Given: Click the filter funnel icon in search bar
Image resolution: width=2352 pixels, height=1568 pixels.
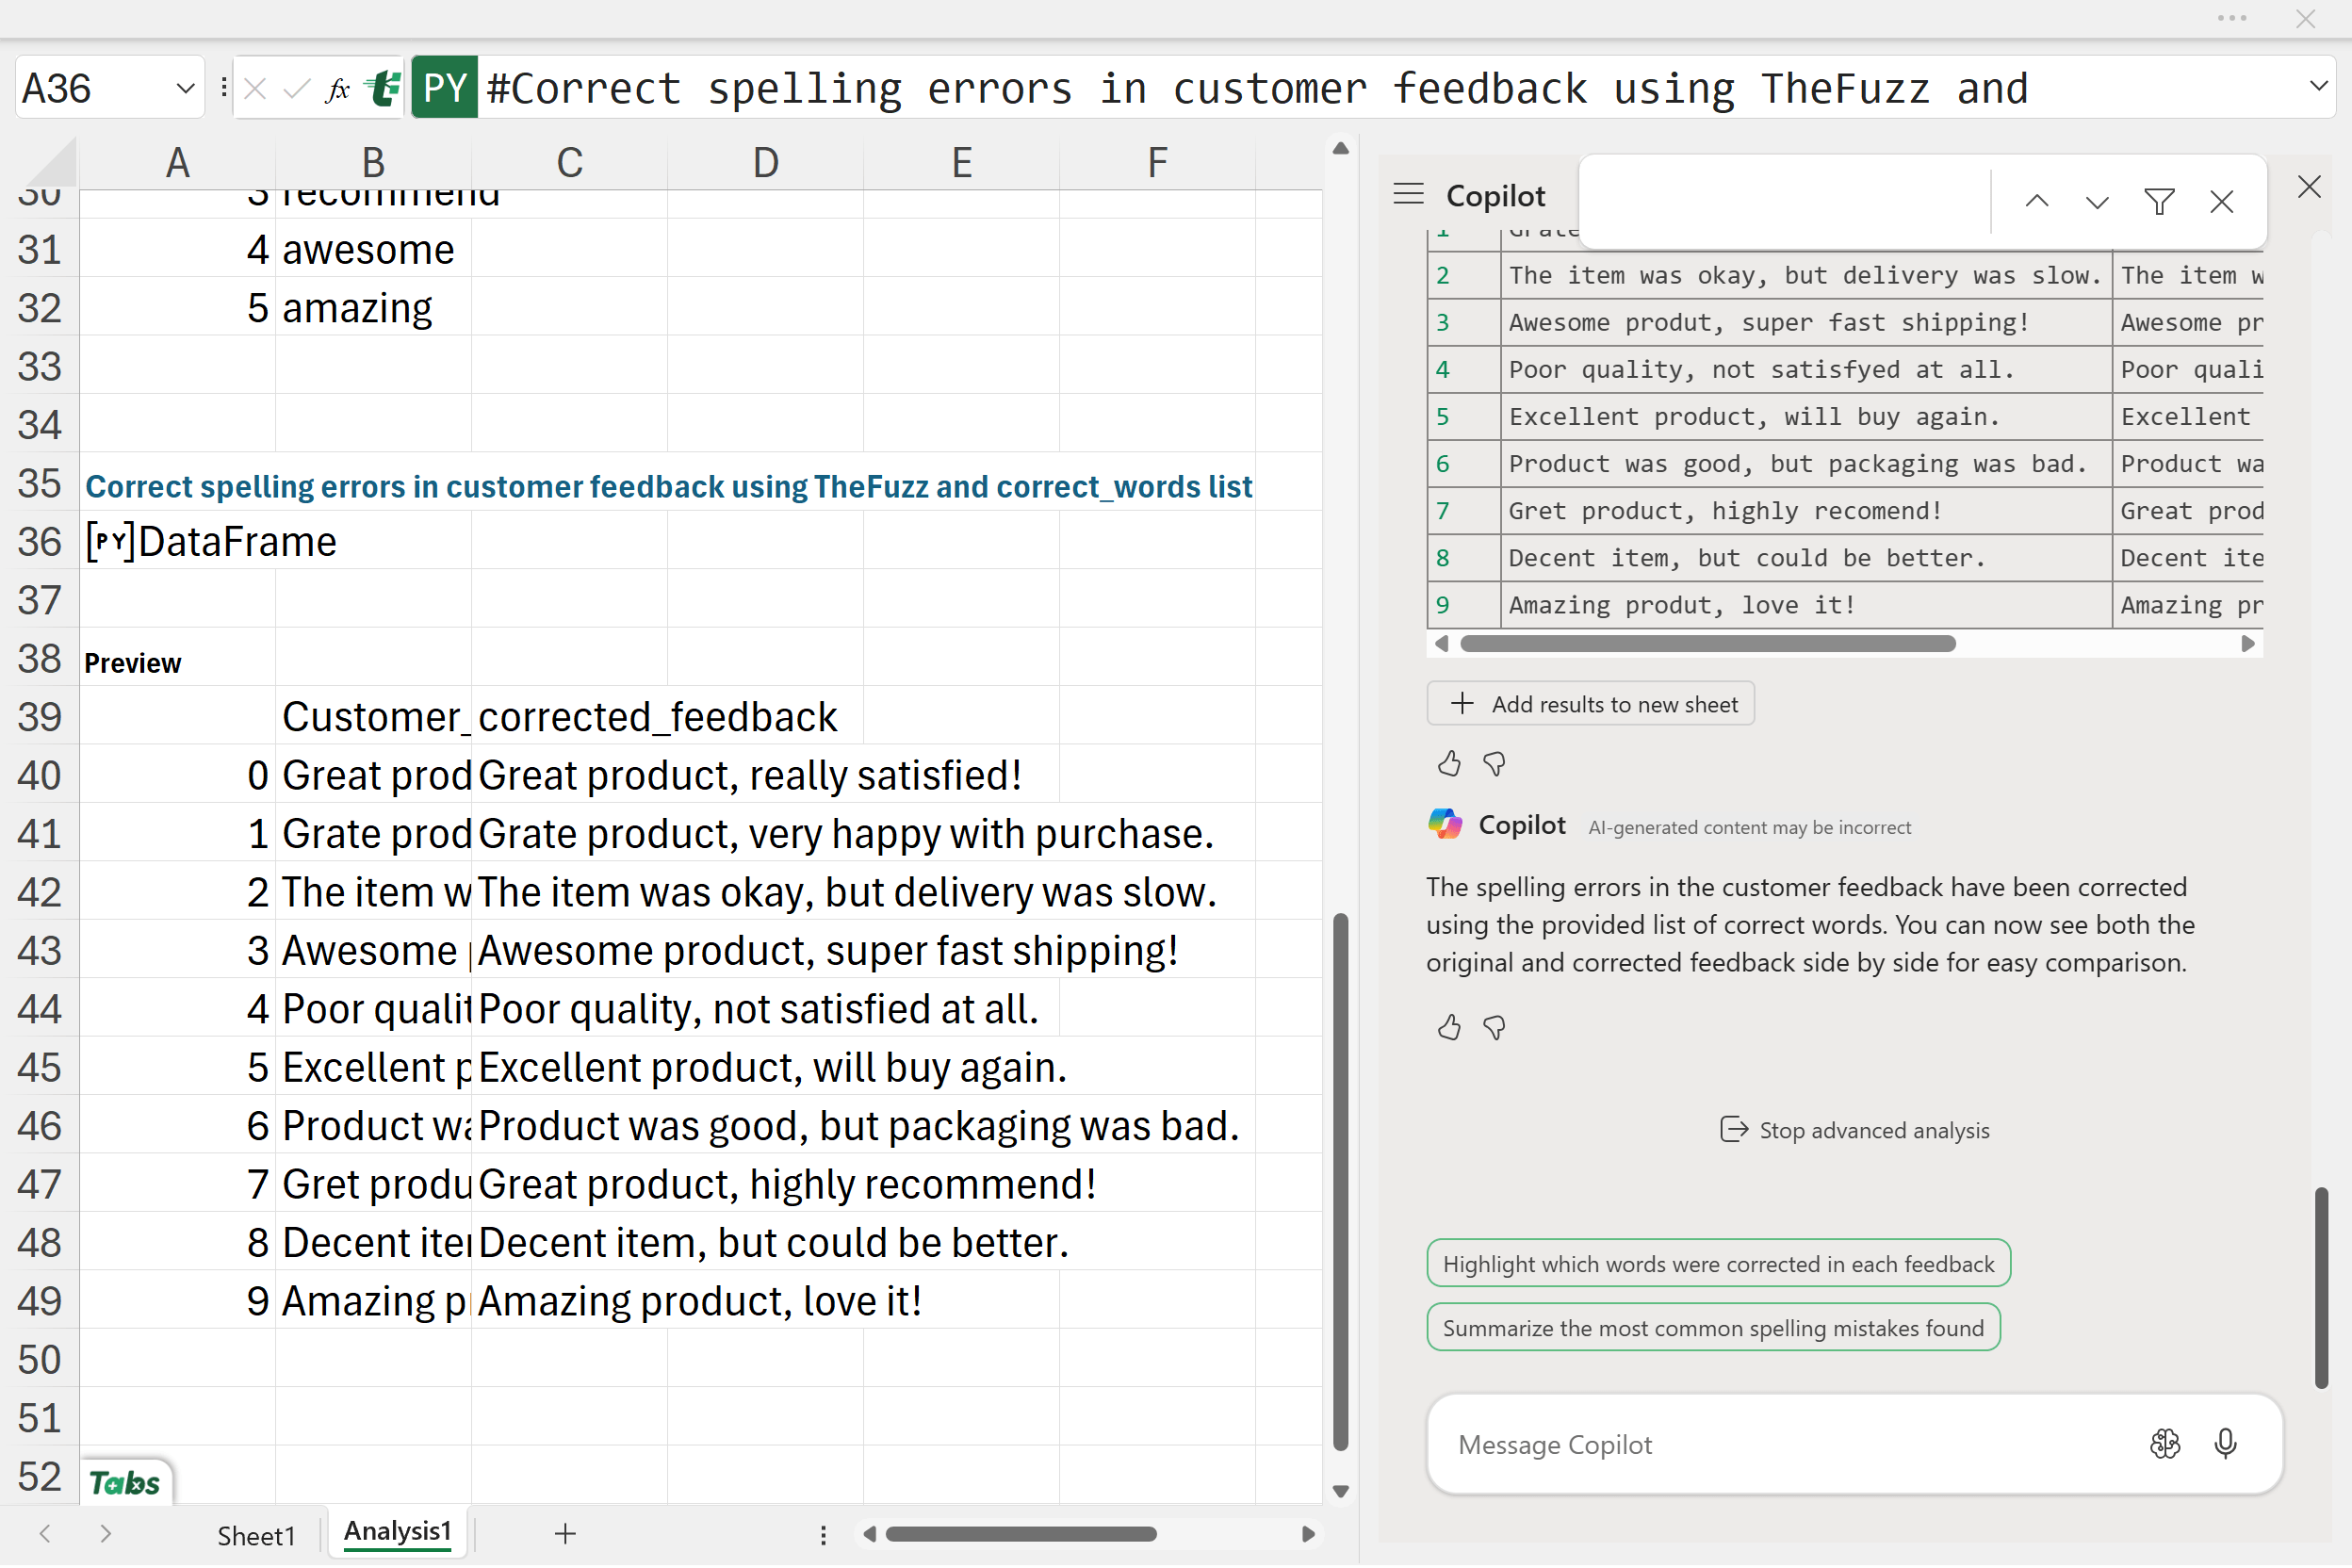Looking at the screenshot, I should (2159, 201).
